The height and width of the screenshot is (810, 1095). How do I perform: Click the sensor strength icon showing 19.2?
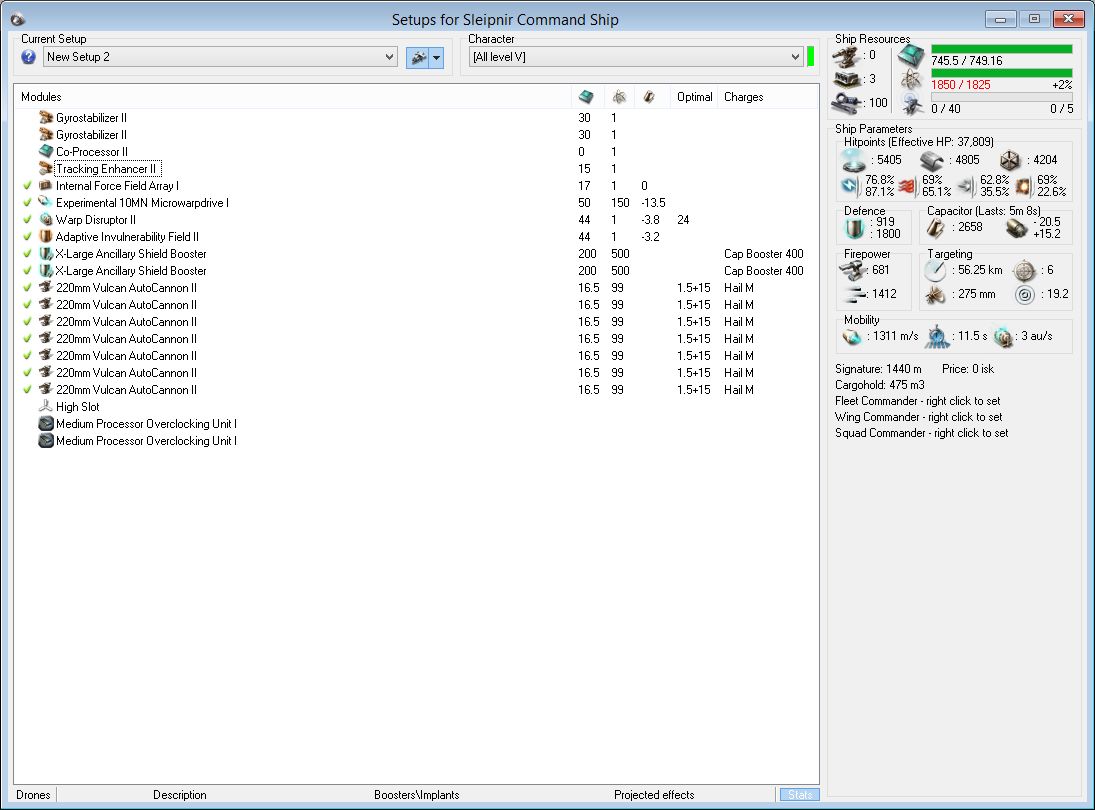tap(1024, 295)
